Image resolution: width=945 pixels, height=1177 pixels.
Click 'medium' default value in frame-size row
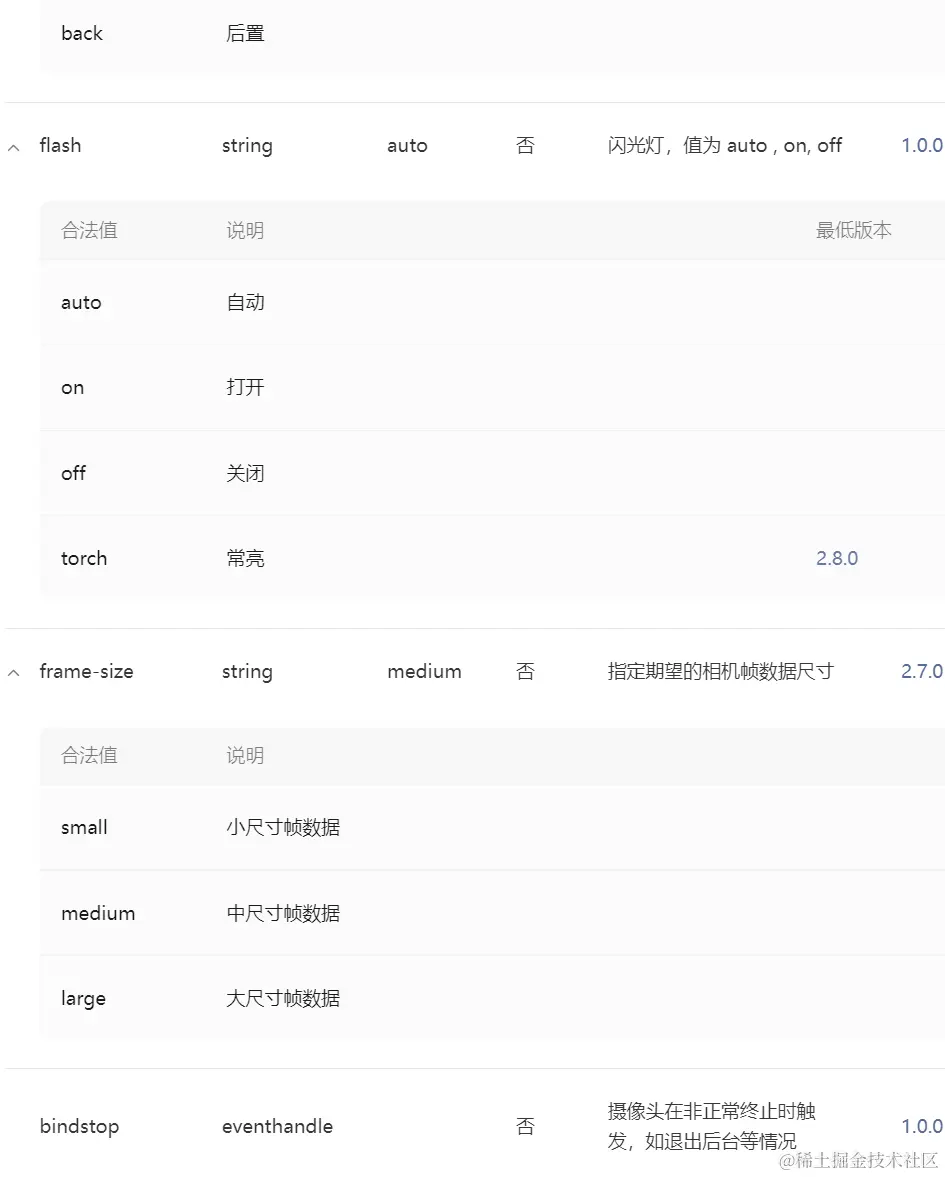click(424, 671)
